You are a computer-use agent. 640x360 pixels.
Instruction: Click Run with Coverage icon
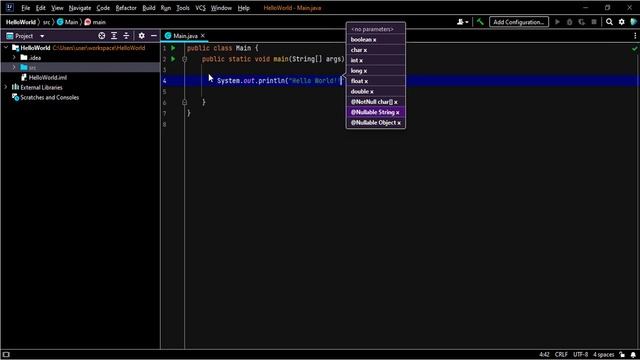pyautogui.click(x=582, y=22)
